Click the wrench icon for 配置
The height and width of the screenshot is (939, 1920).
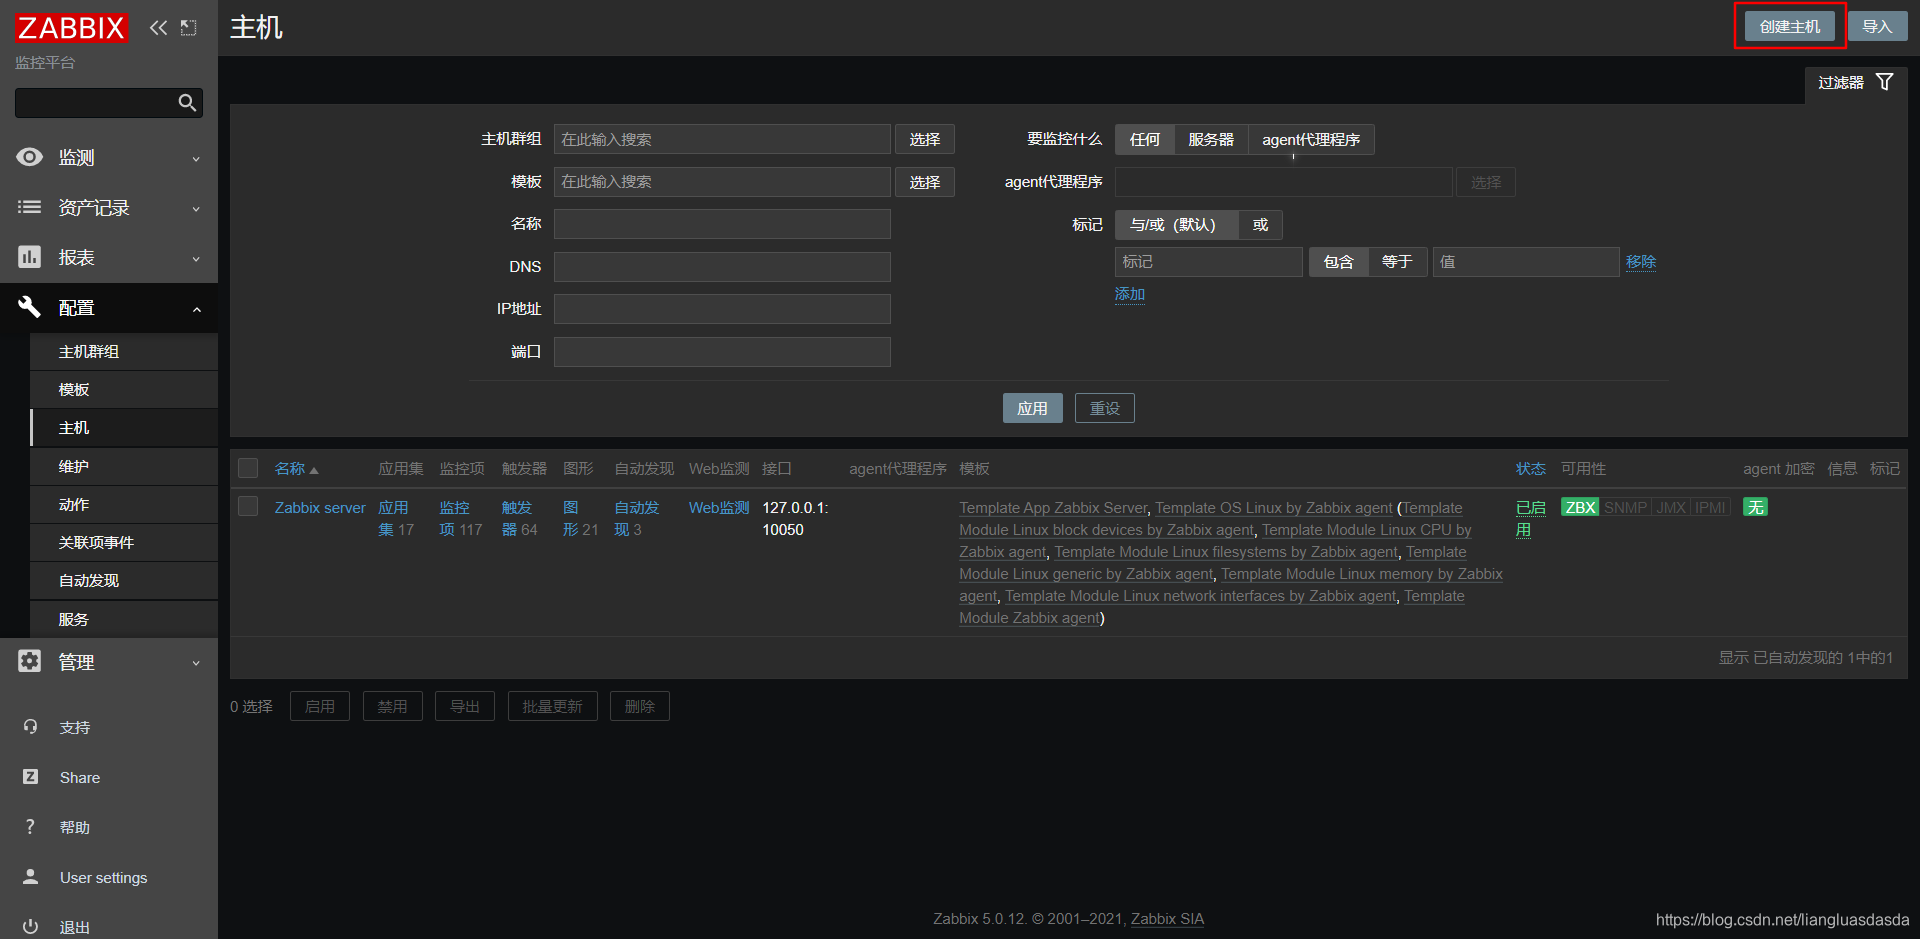tap(30, 307)
